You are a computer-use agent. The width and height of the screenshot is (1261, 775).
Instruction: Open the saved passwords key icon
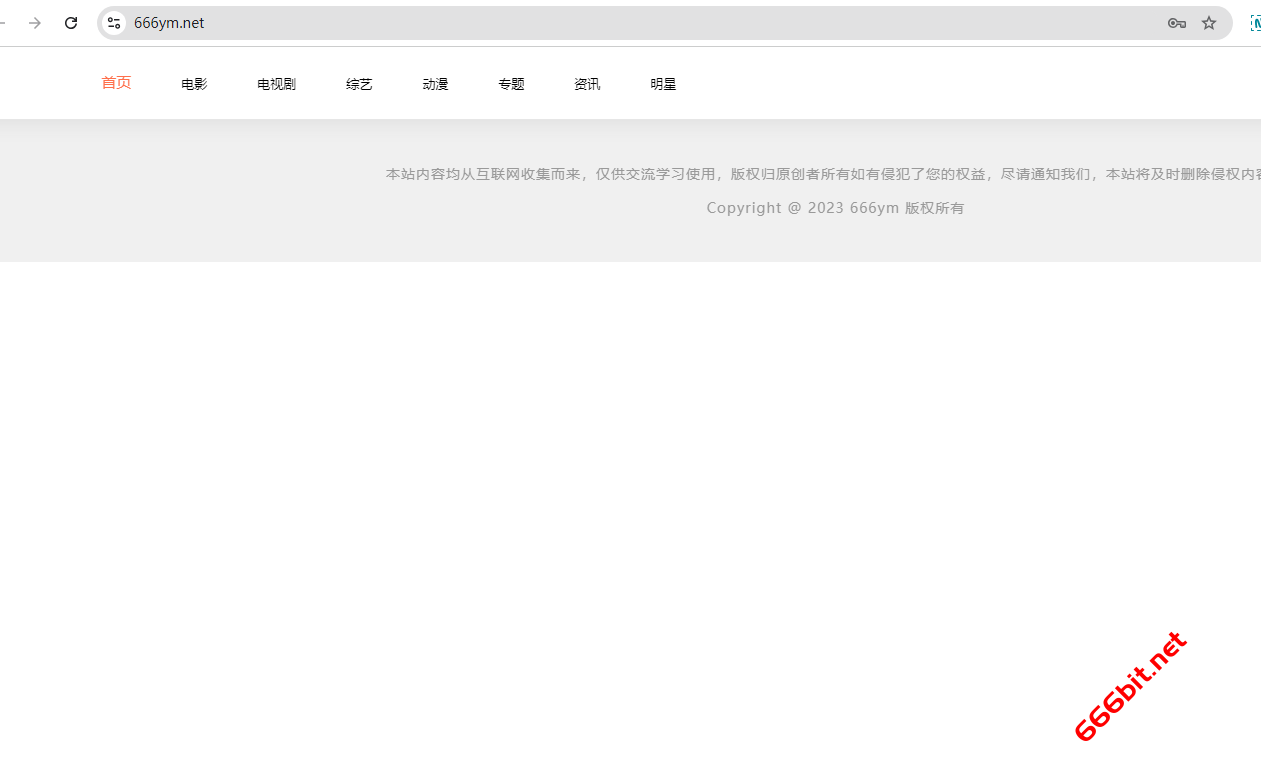[x=1176, y=23]
